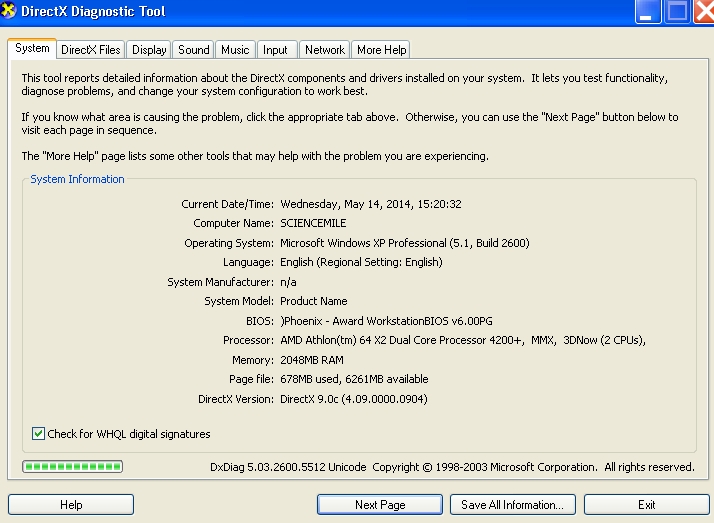The image size is (714, 523).
Task: Click the System Model value Product Name
Action: [314, 301]
